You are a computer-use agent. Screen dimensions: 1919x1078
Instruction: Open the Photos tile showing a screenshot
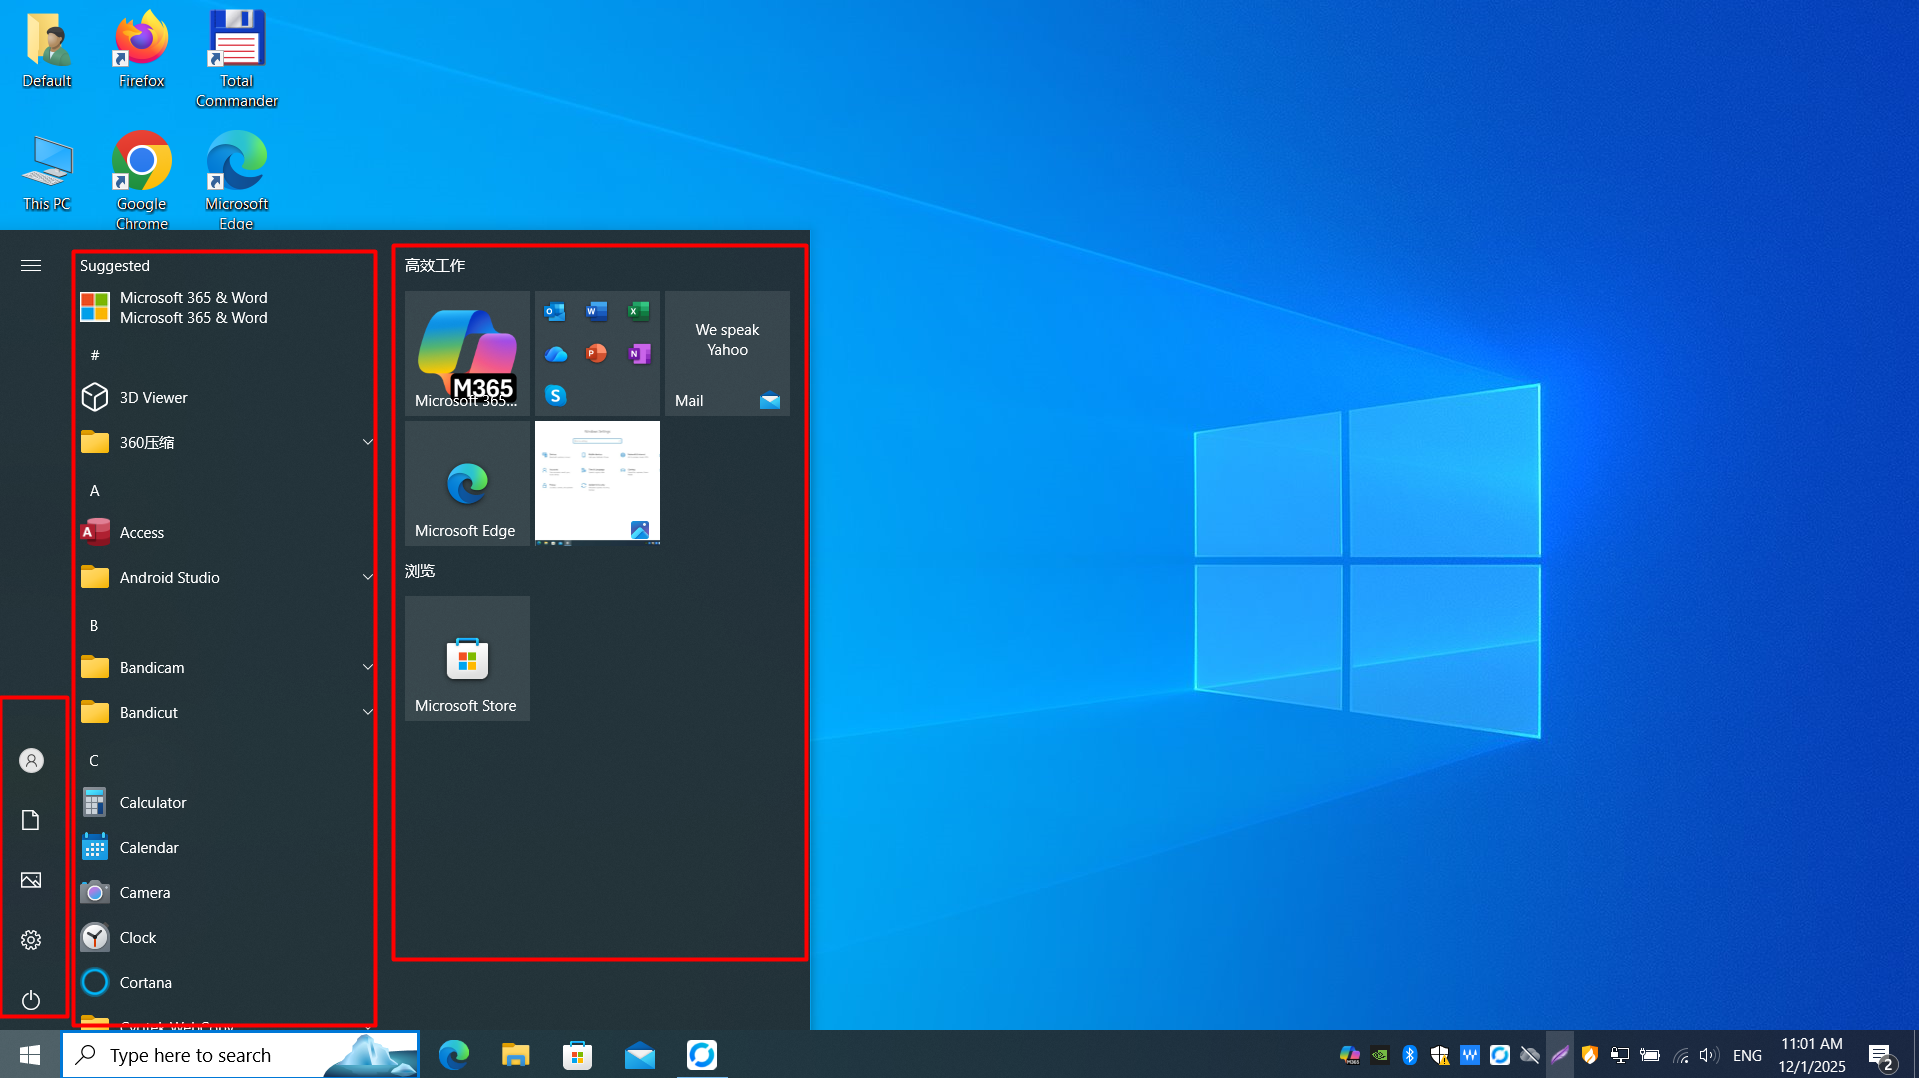click(x=597, y=483)
